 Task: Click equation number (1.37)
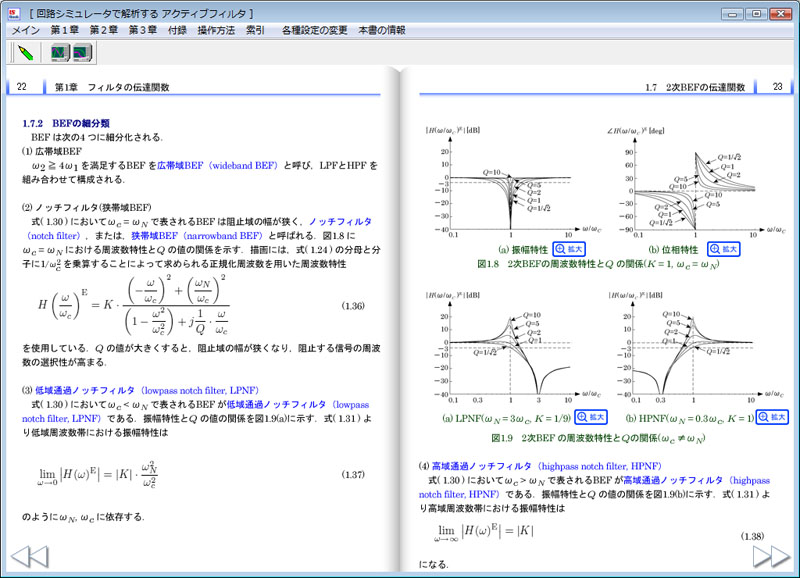point(353,474)
